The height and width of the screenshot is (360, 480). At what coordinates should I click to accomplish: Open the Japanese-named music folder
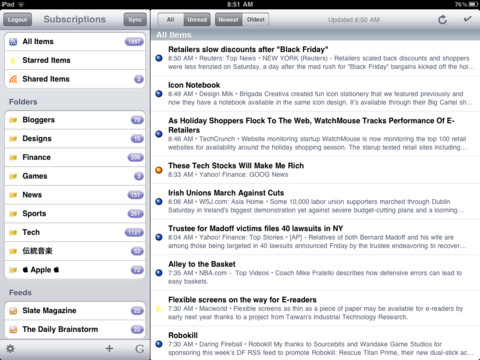point(75,251)
